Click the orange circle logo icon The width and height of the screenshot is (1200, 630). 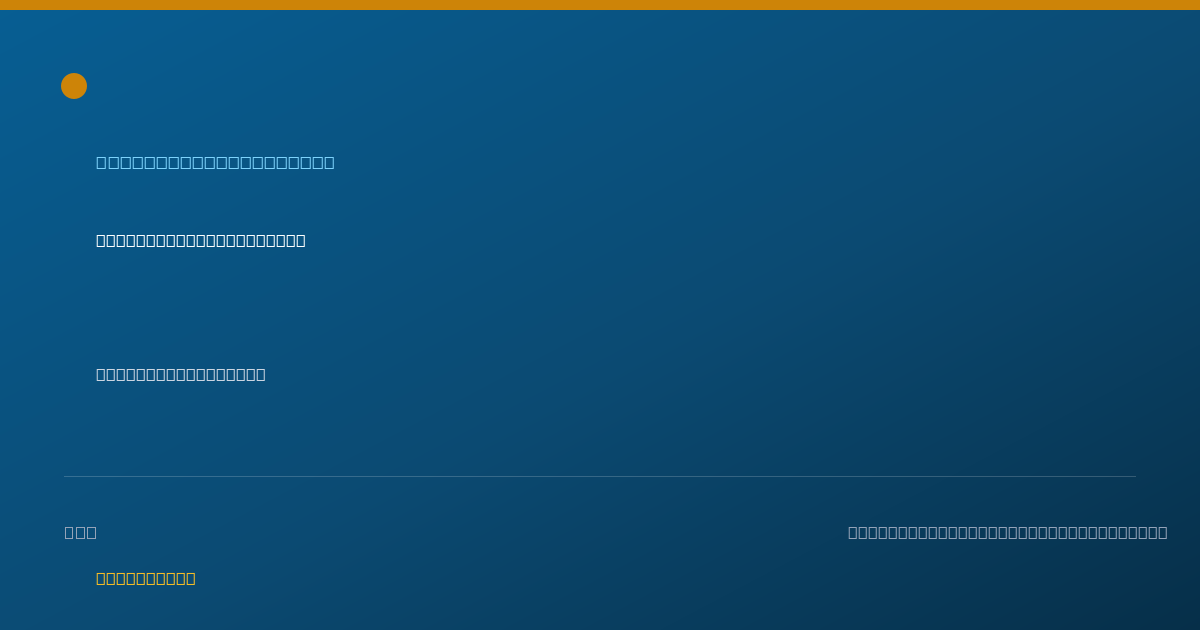coord(74,86)
